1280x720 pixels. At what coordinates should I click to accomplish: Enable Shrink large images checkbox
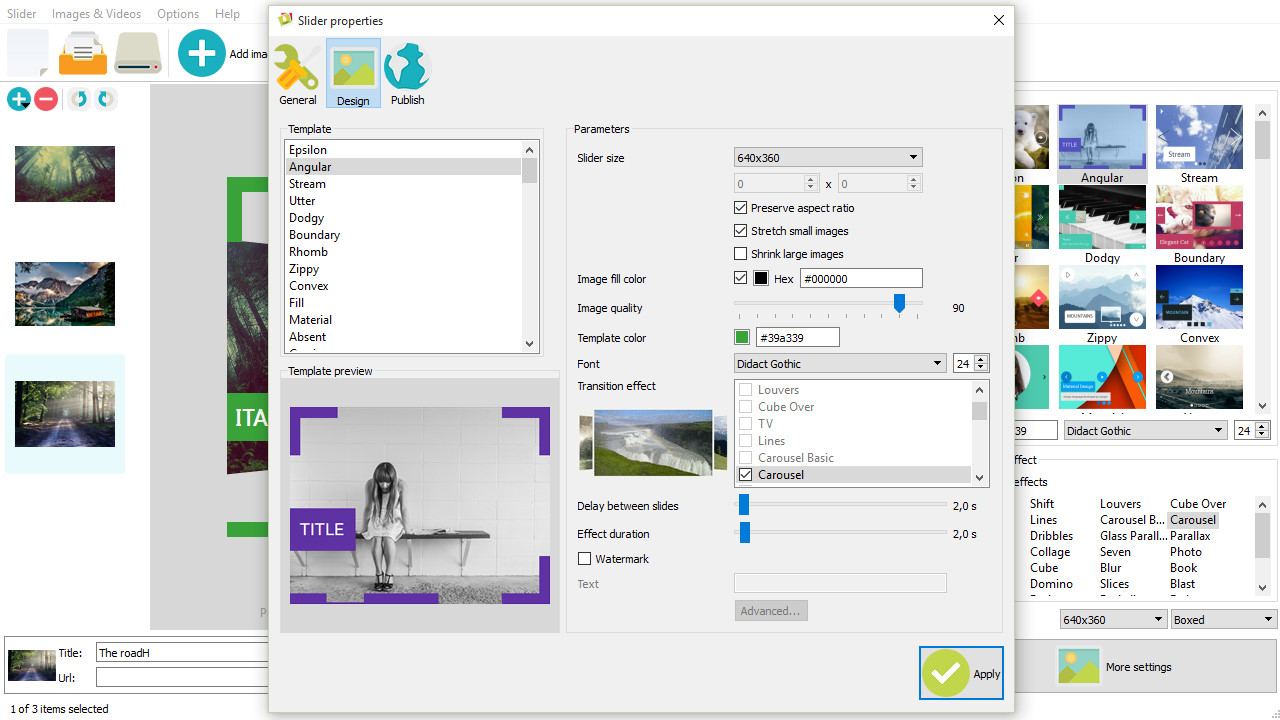point(741,254)
